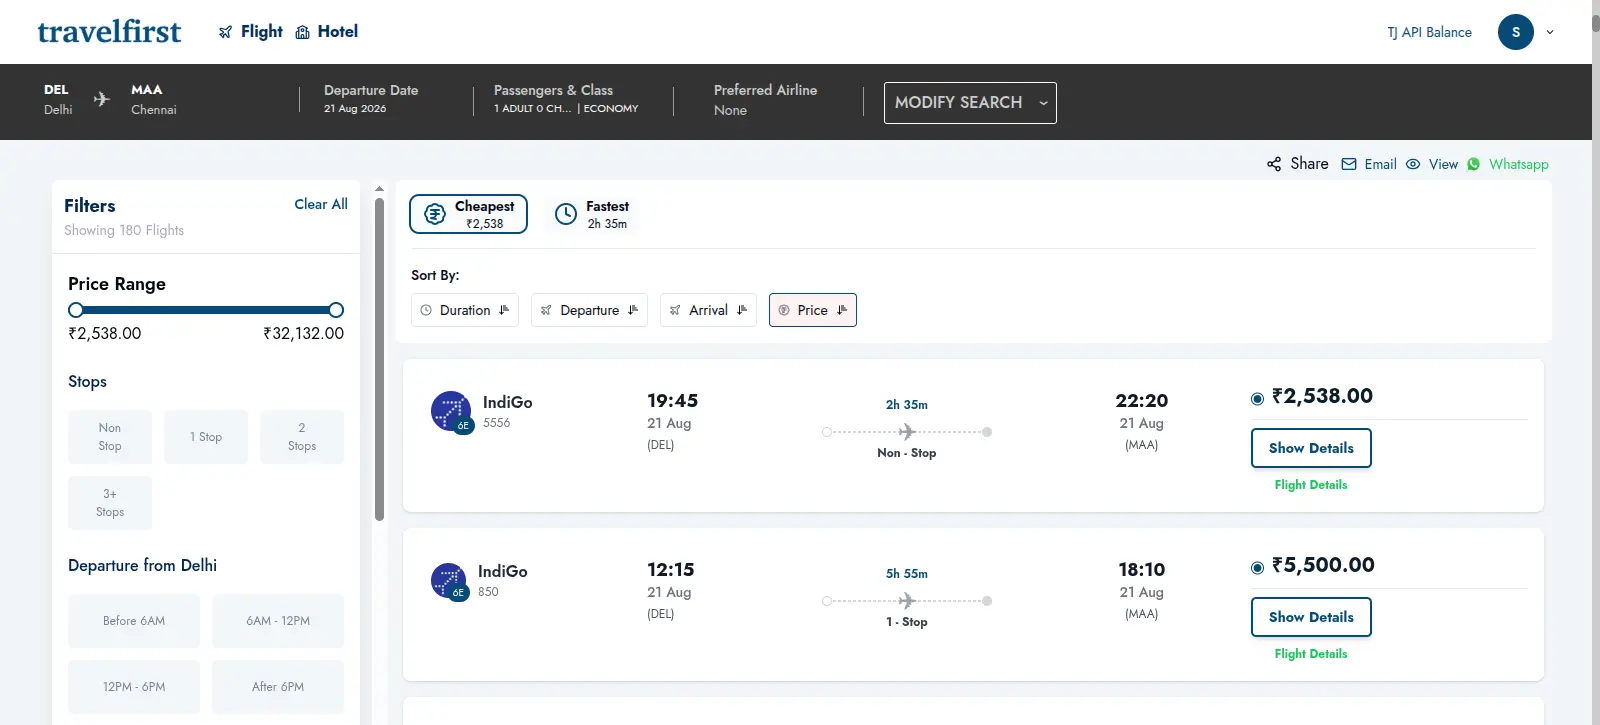Screen dimensions: 1600x725
Task: Click the sort arrow icon on Departure
Action: [633, 310]
